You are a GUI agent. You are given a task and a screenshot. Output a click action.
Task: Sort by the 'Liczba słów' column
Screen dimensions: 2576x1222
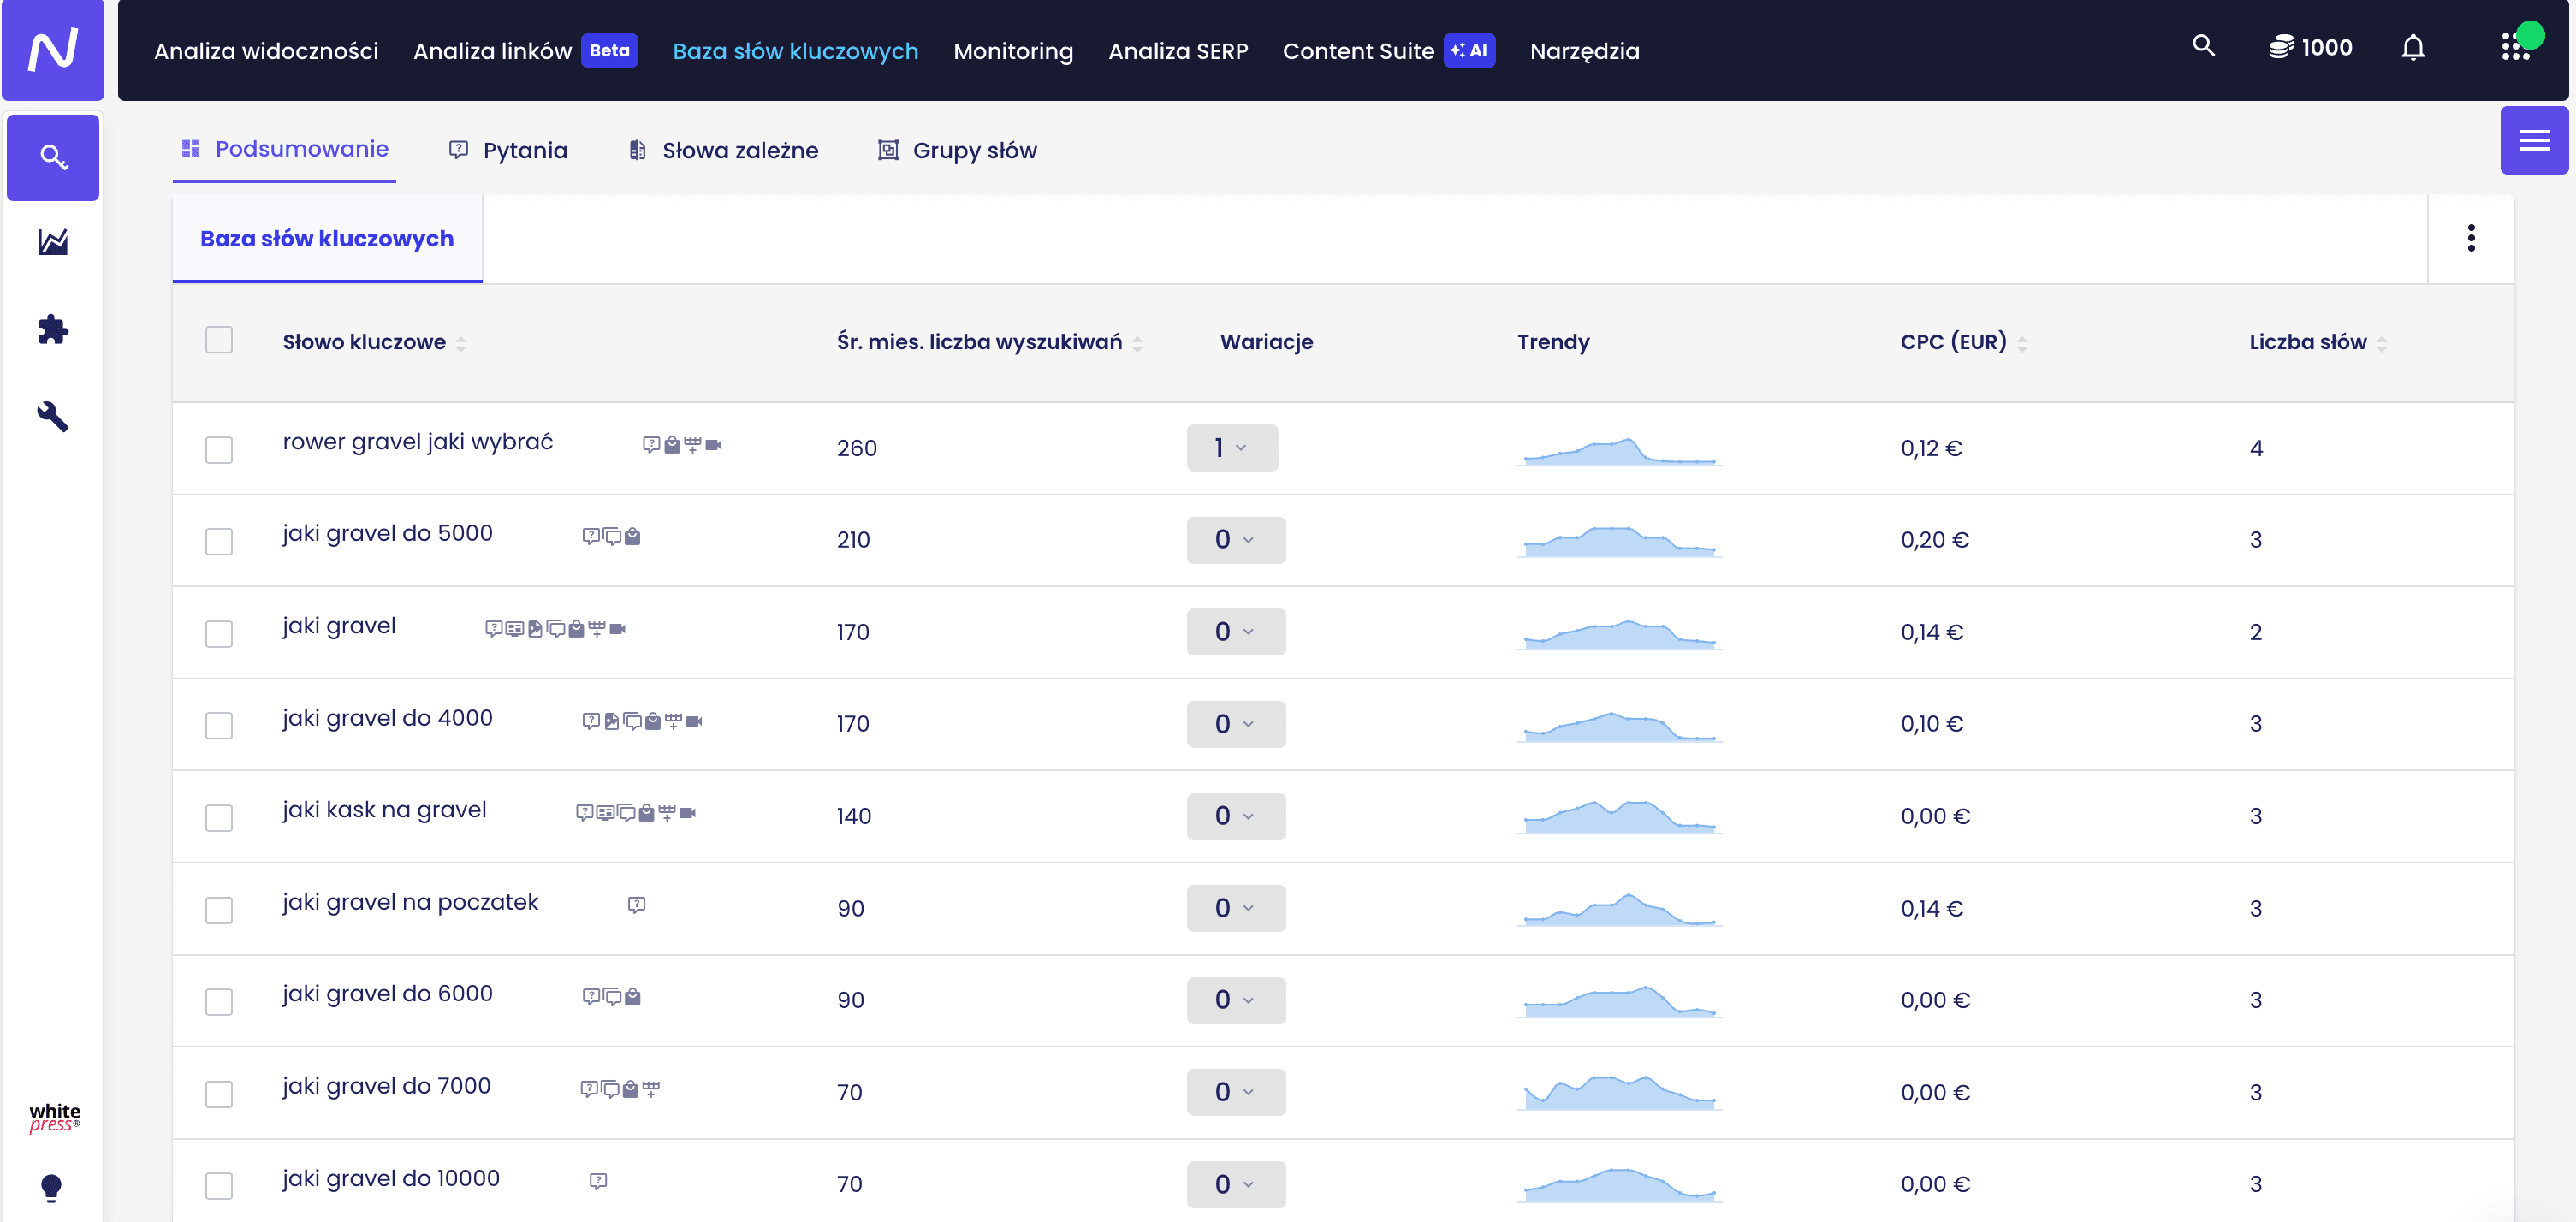[2318, 342]
